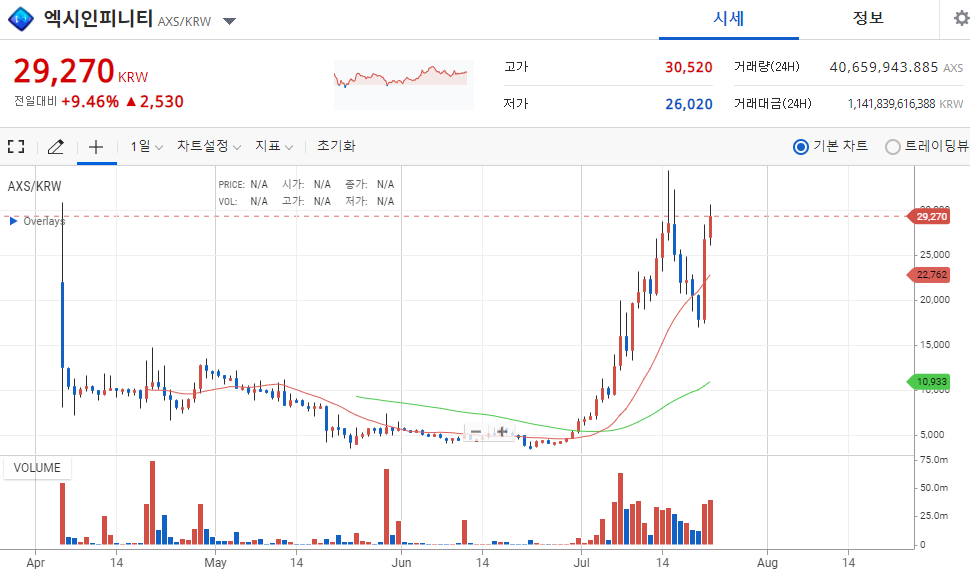The height and width of the screenshot is (573, 970).
Task: Click the mini price sparkline chart
Action: (x=403, y=84)
